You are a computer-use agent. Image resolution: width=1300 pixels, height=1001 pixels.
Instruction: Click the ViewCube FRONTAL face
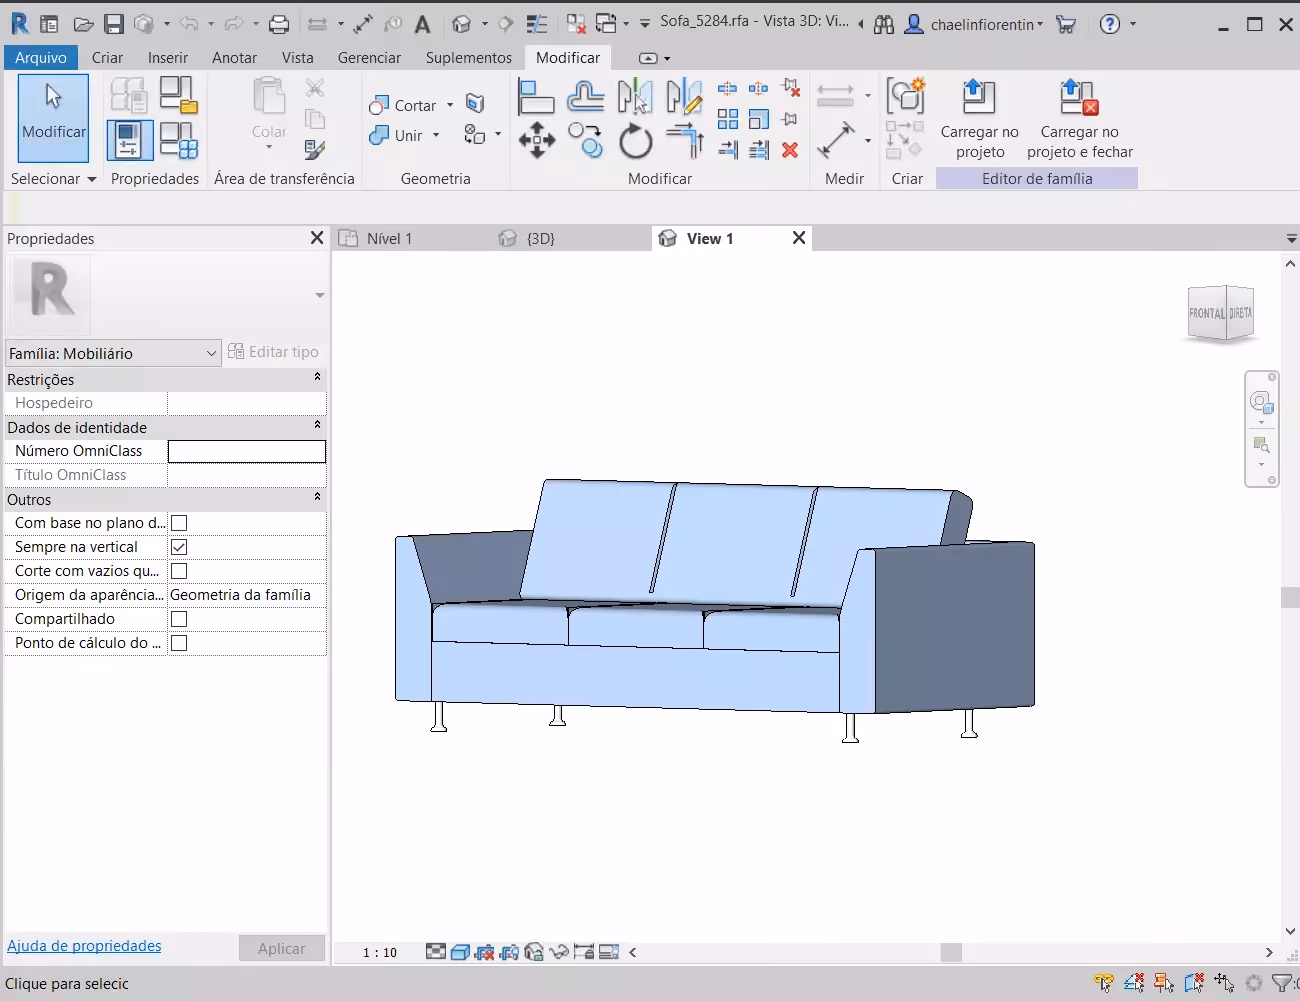(x=1207, y=313)
